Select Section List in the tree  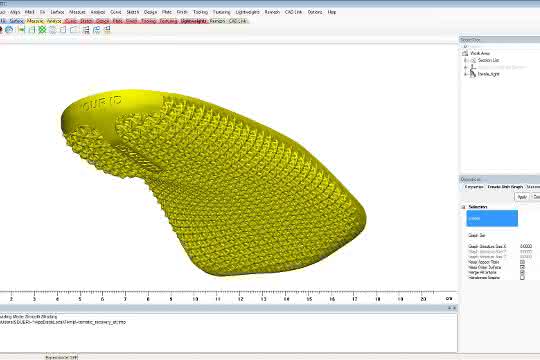click(488, 60)
